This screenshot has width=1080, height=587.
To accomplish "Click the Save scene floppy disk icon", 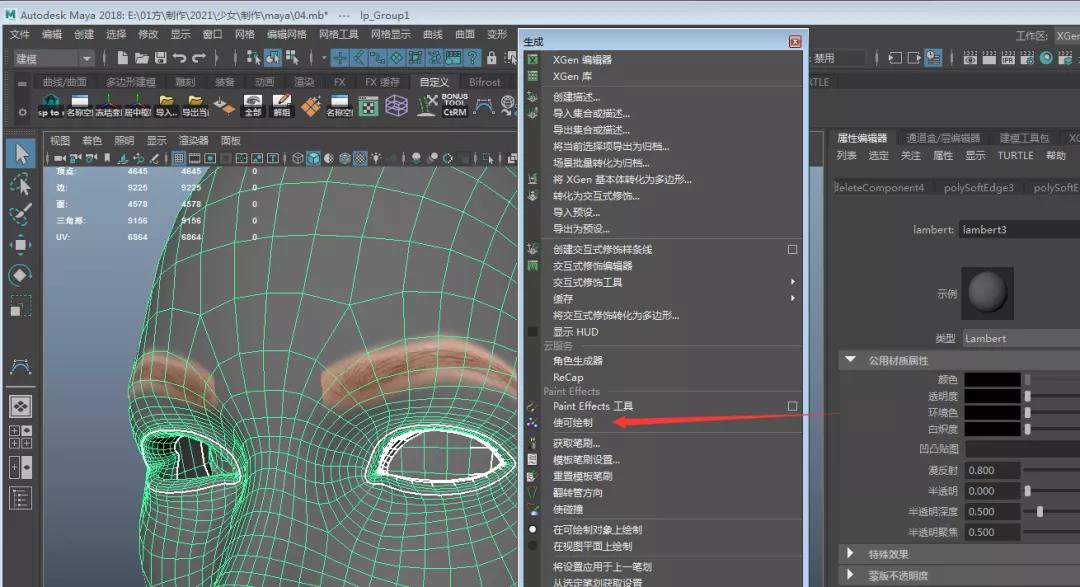I will tap(159, 58).
